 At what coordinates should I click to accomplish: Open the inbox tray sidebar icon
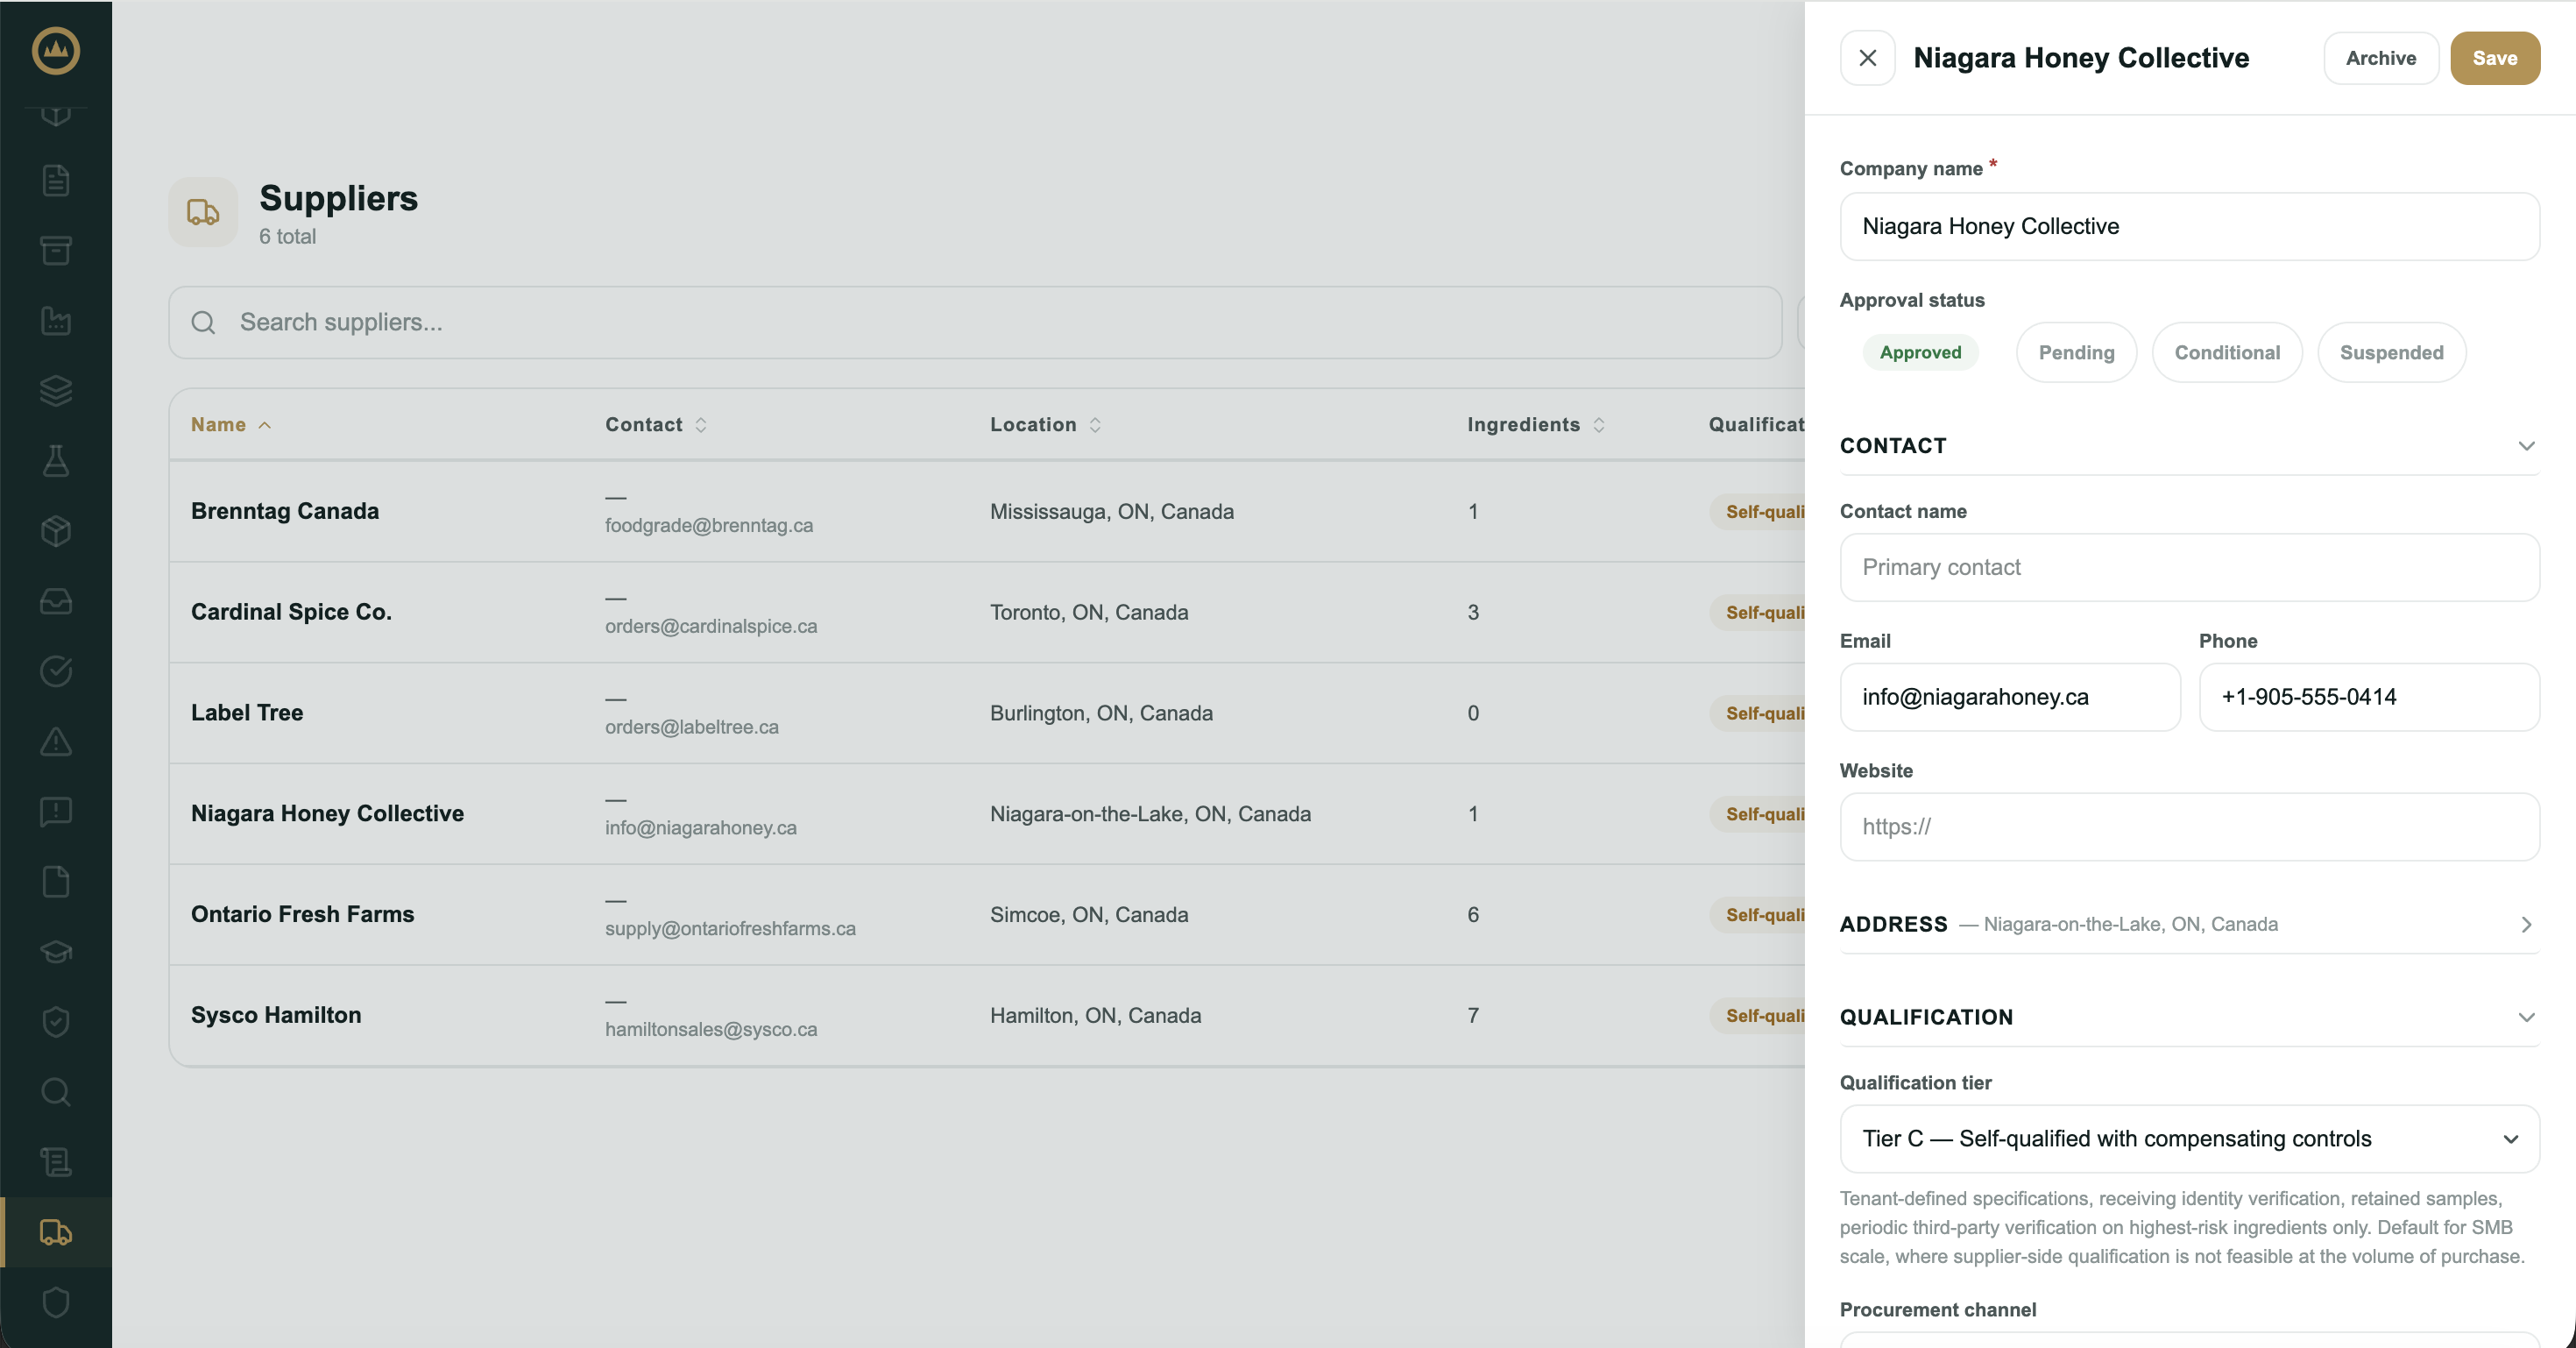point(56,601)
